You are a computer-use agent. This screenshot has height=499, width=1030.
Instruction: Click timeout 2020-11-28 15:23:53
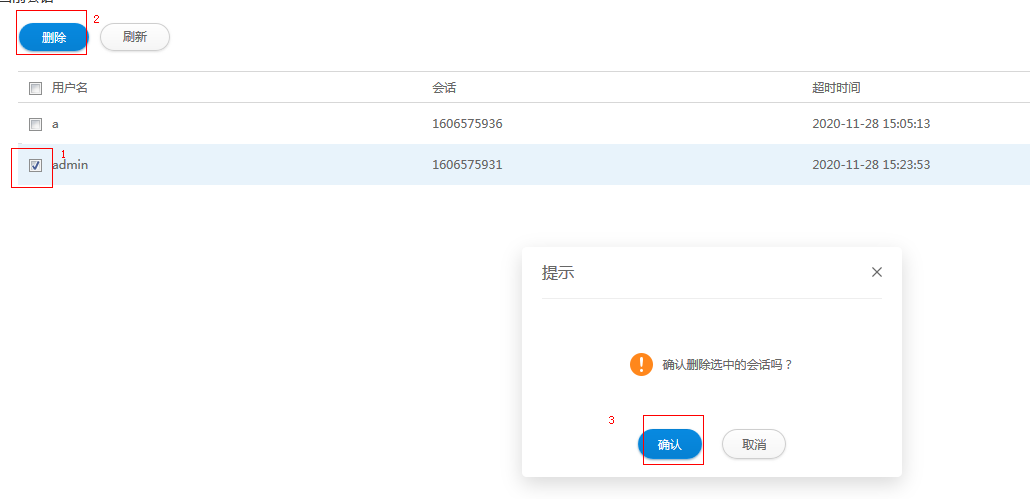click(871, 165)
